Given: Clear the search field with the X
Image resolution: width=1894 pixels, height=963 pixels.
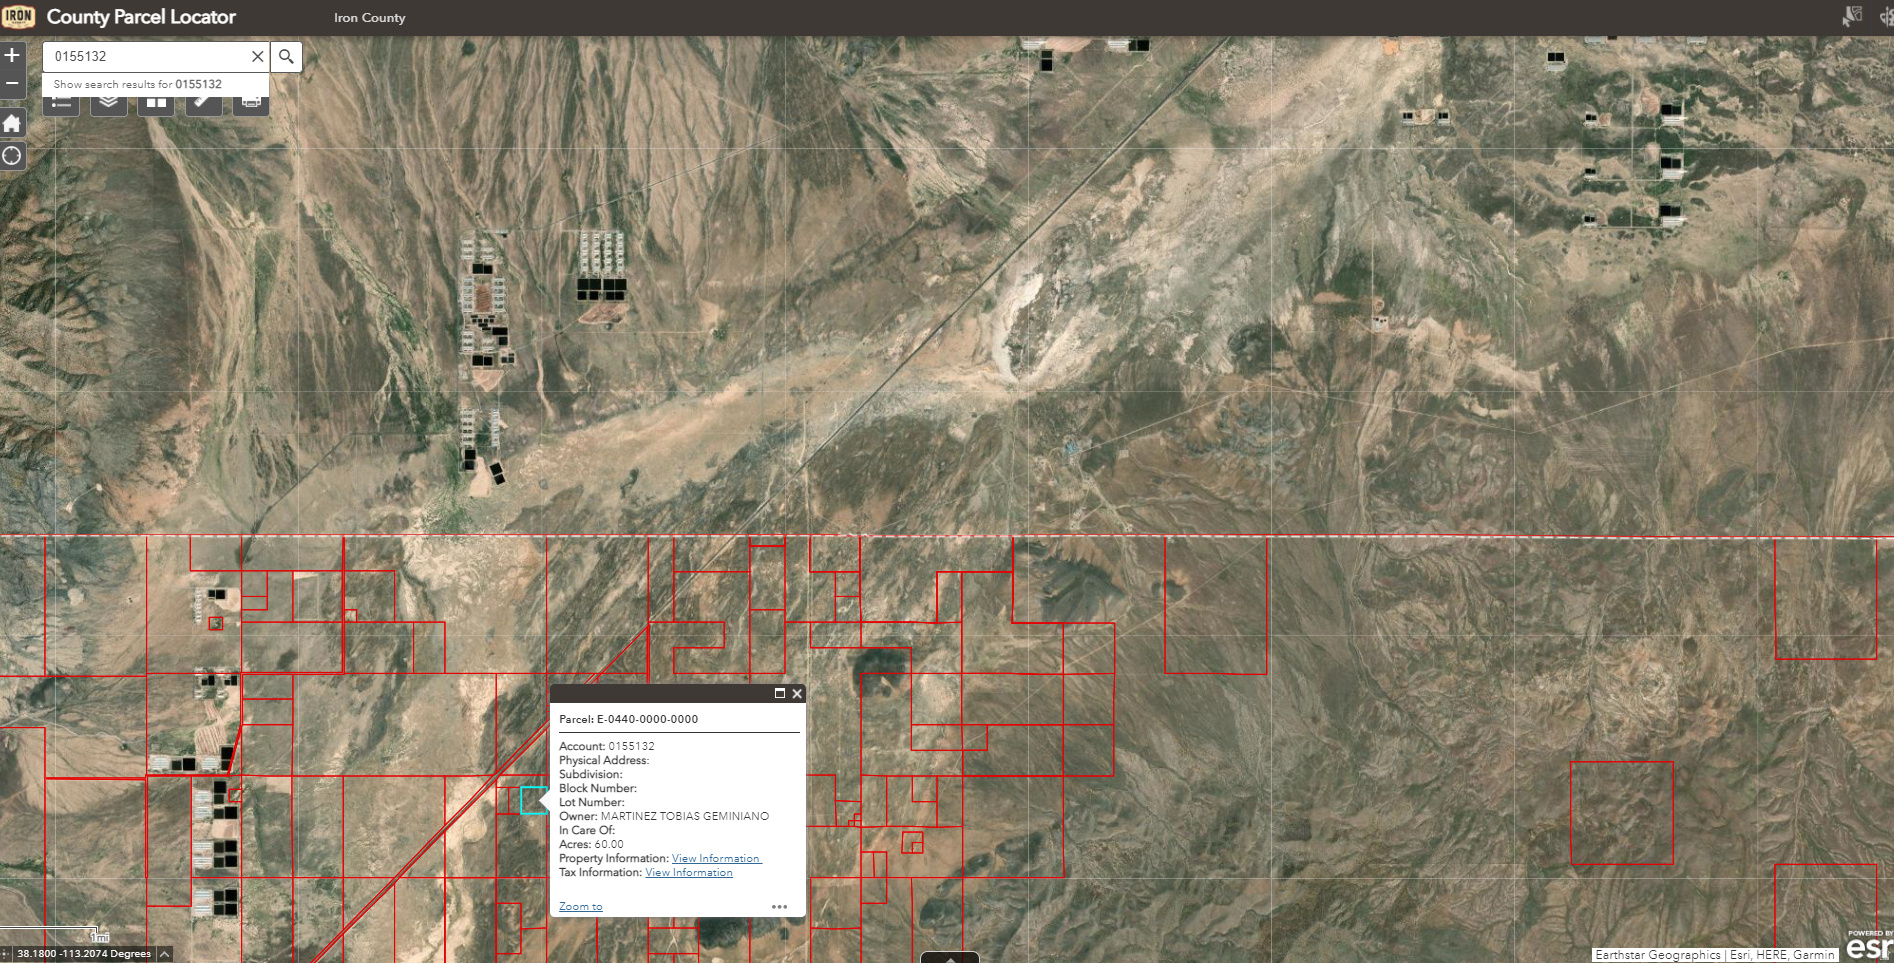Looking at the screenshot, I should 256,56.
